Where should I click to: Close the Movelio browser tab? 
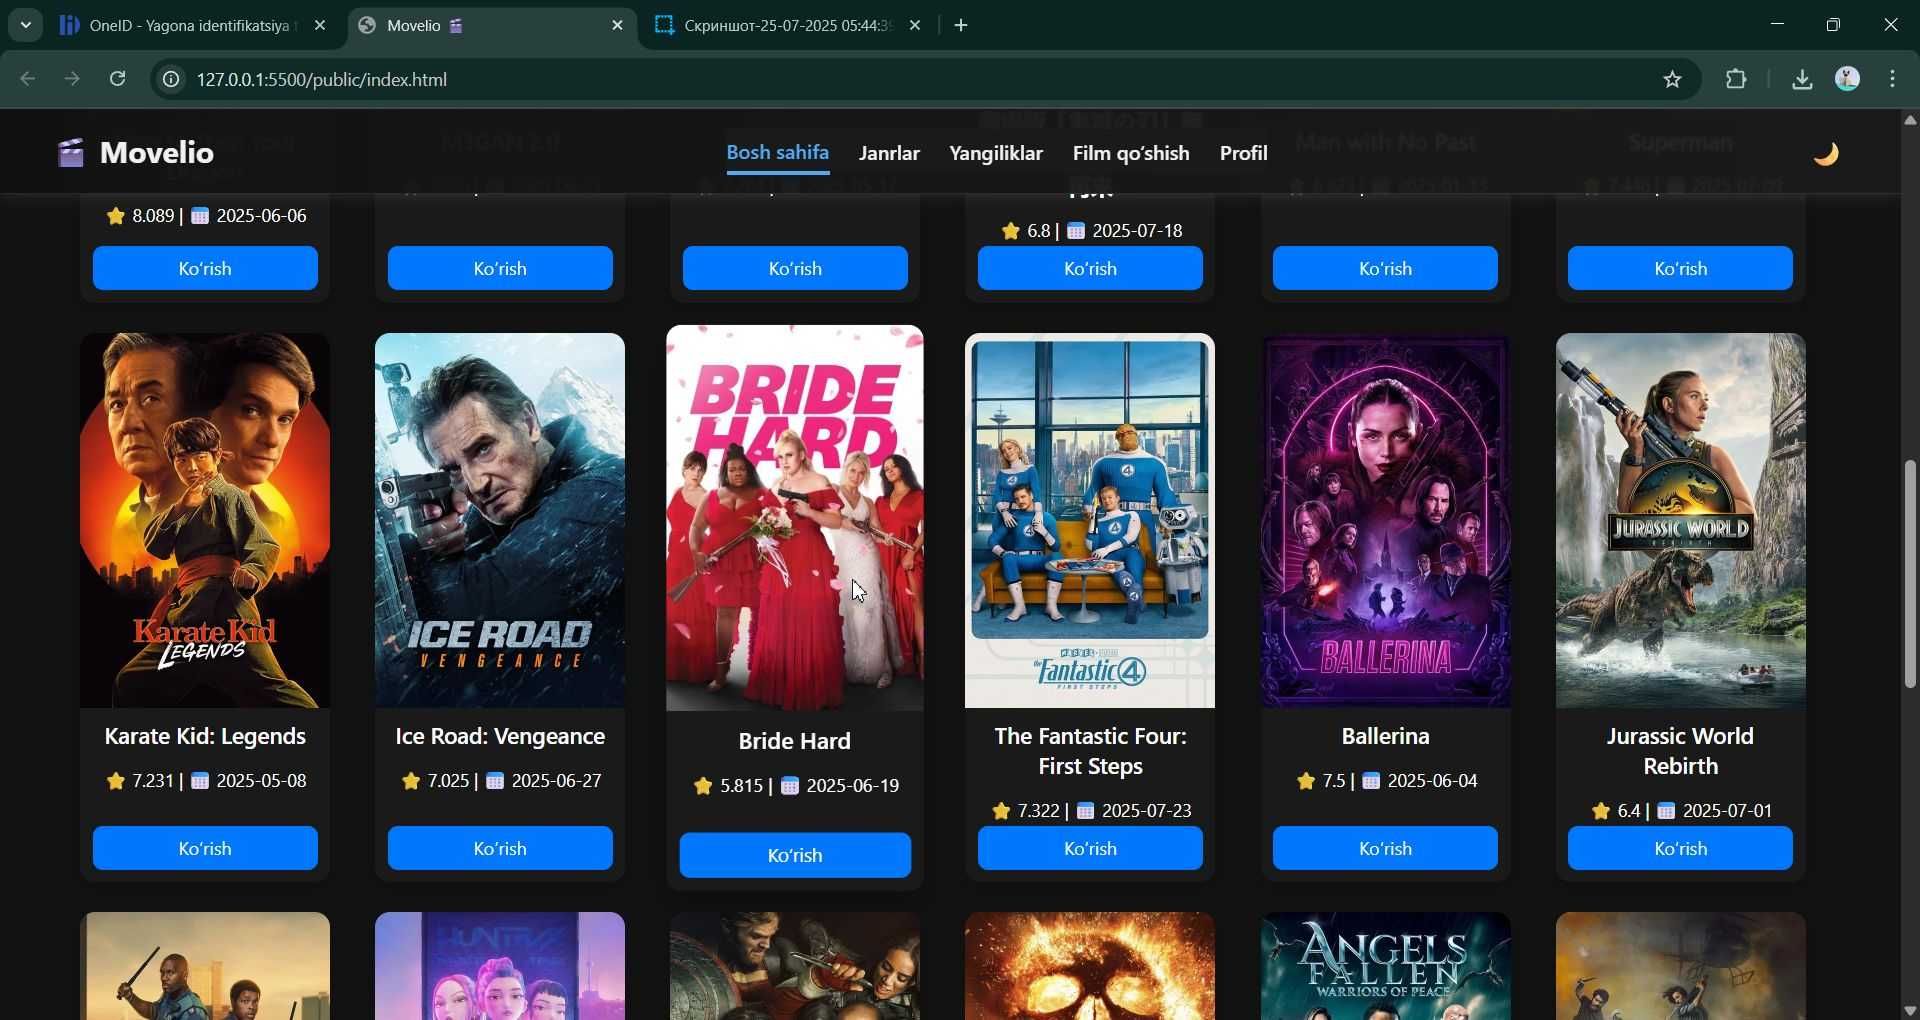617,26
